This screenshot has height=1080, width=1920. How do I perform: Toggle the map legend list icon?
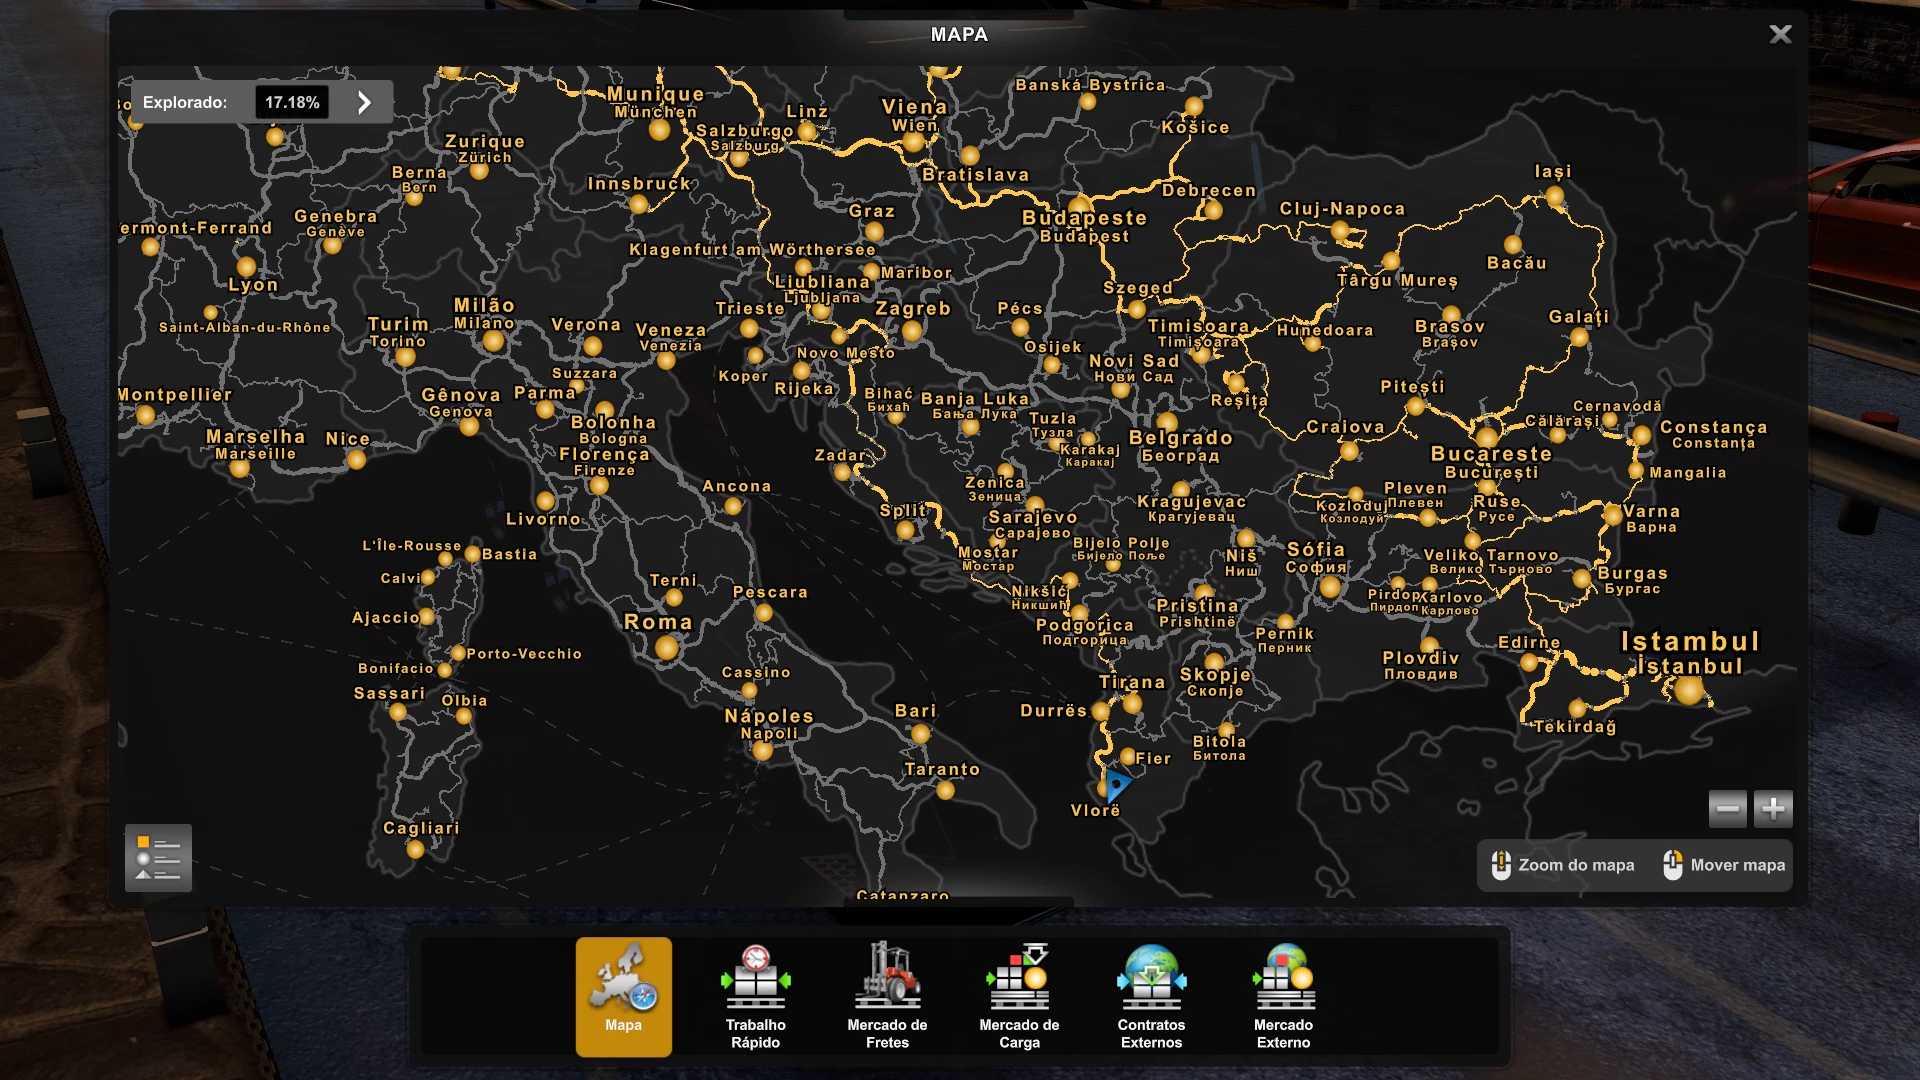pos(158,858)
